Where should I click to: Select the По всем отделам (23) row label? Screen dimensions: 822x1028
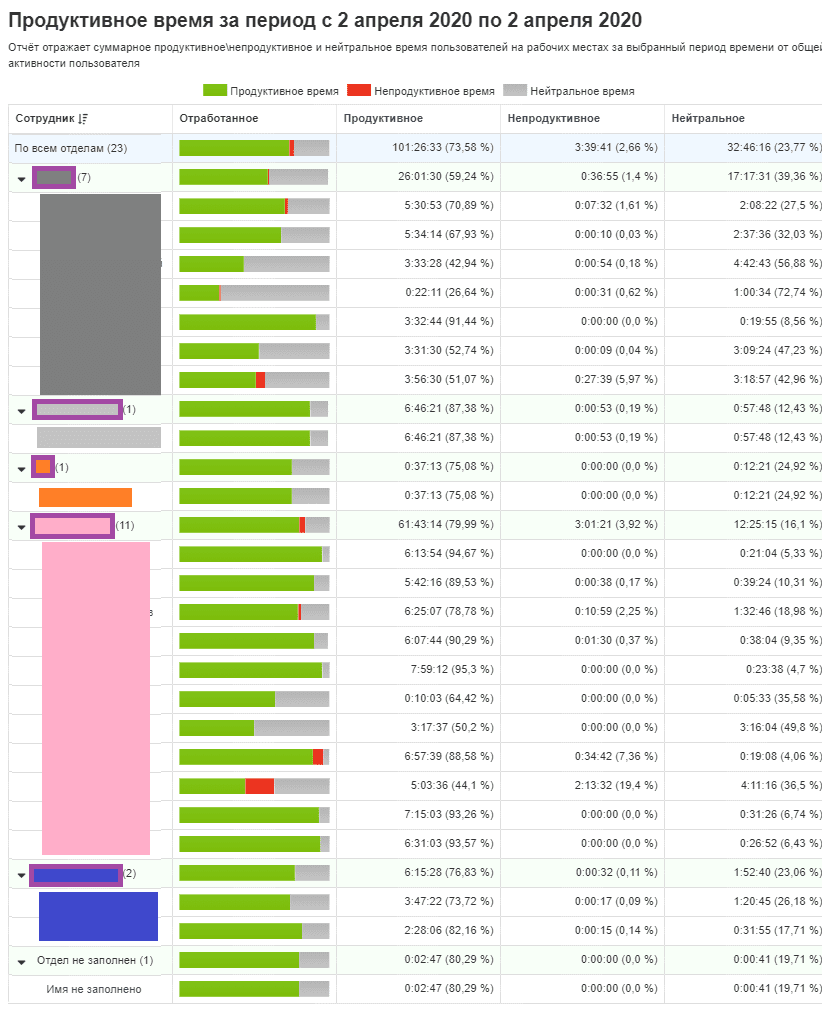(x=70, y=148)
